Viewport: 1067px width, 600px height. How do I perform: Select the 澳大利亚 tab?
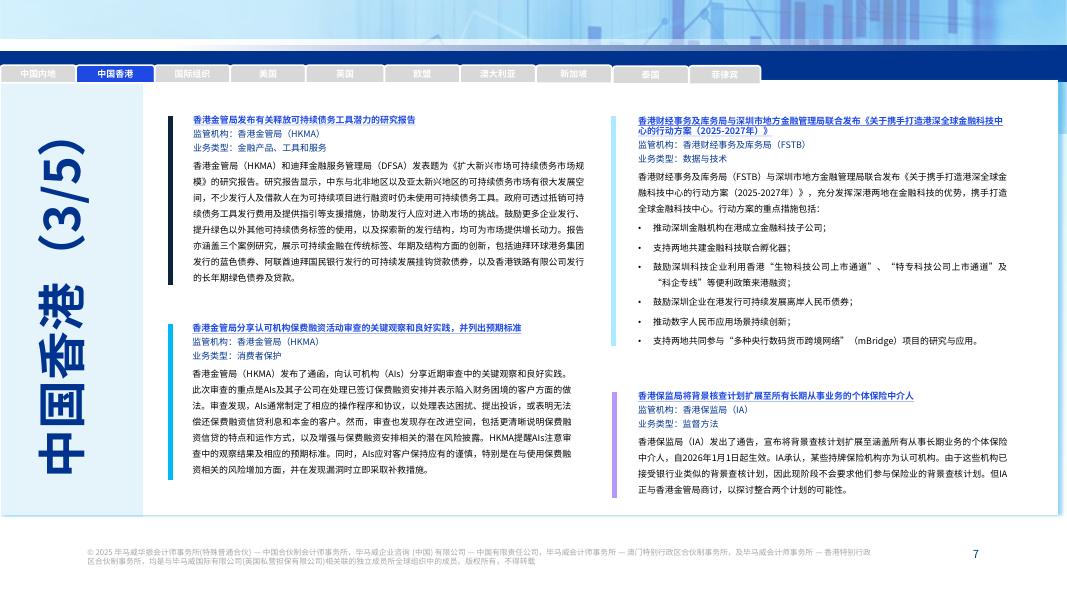[498, 73]
